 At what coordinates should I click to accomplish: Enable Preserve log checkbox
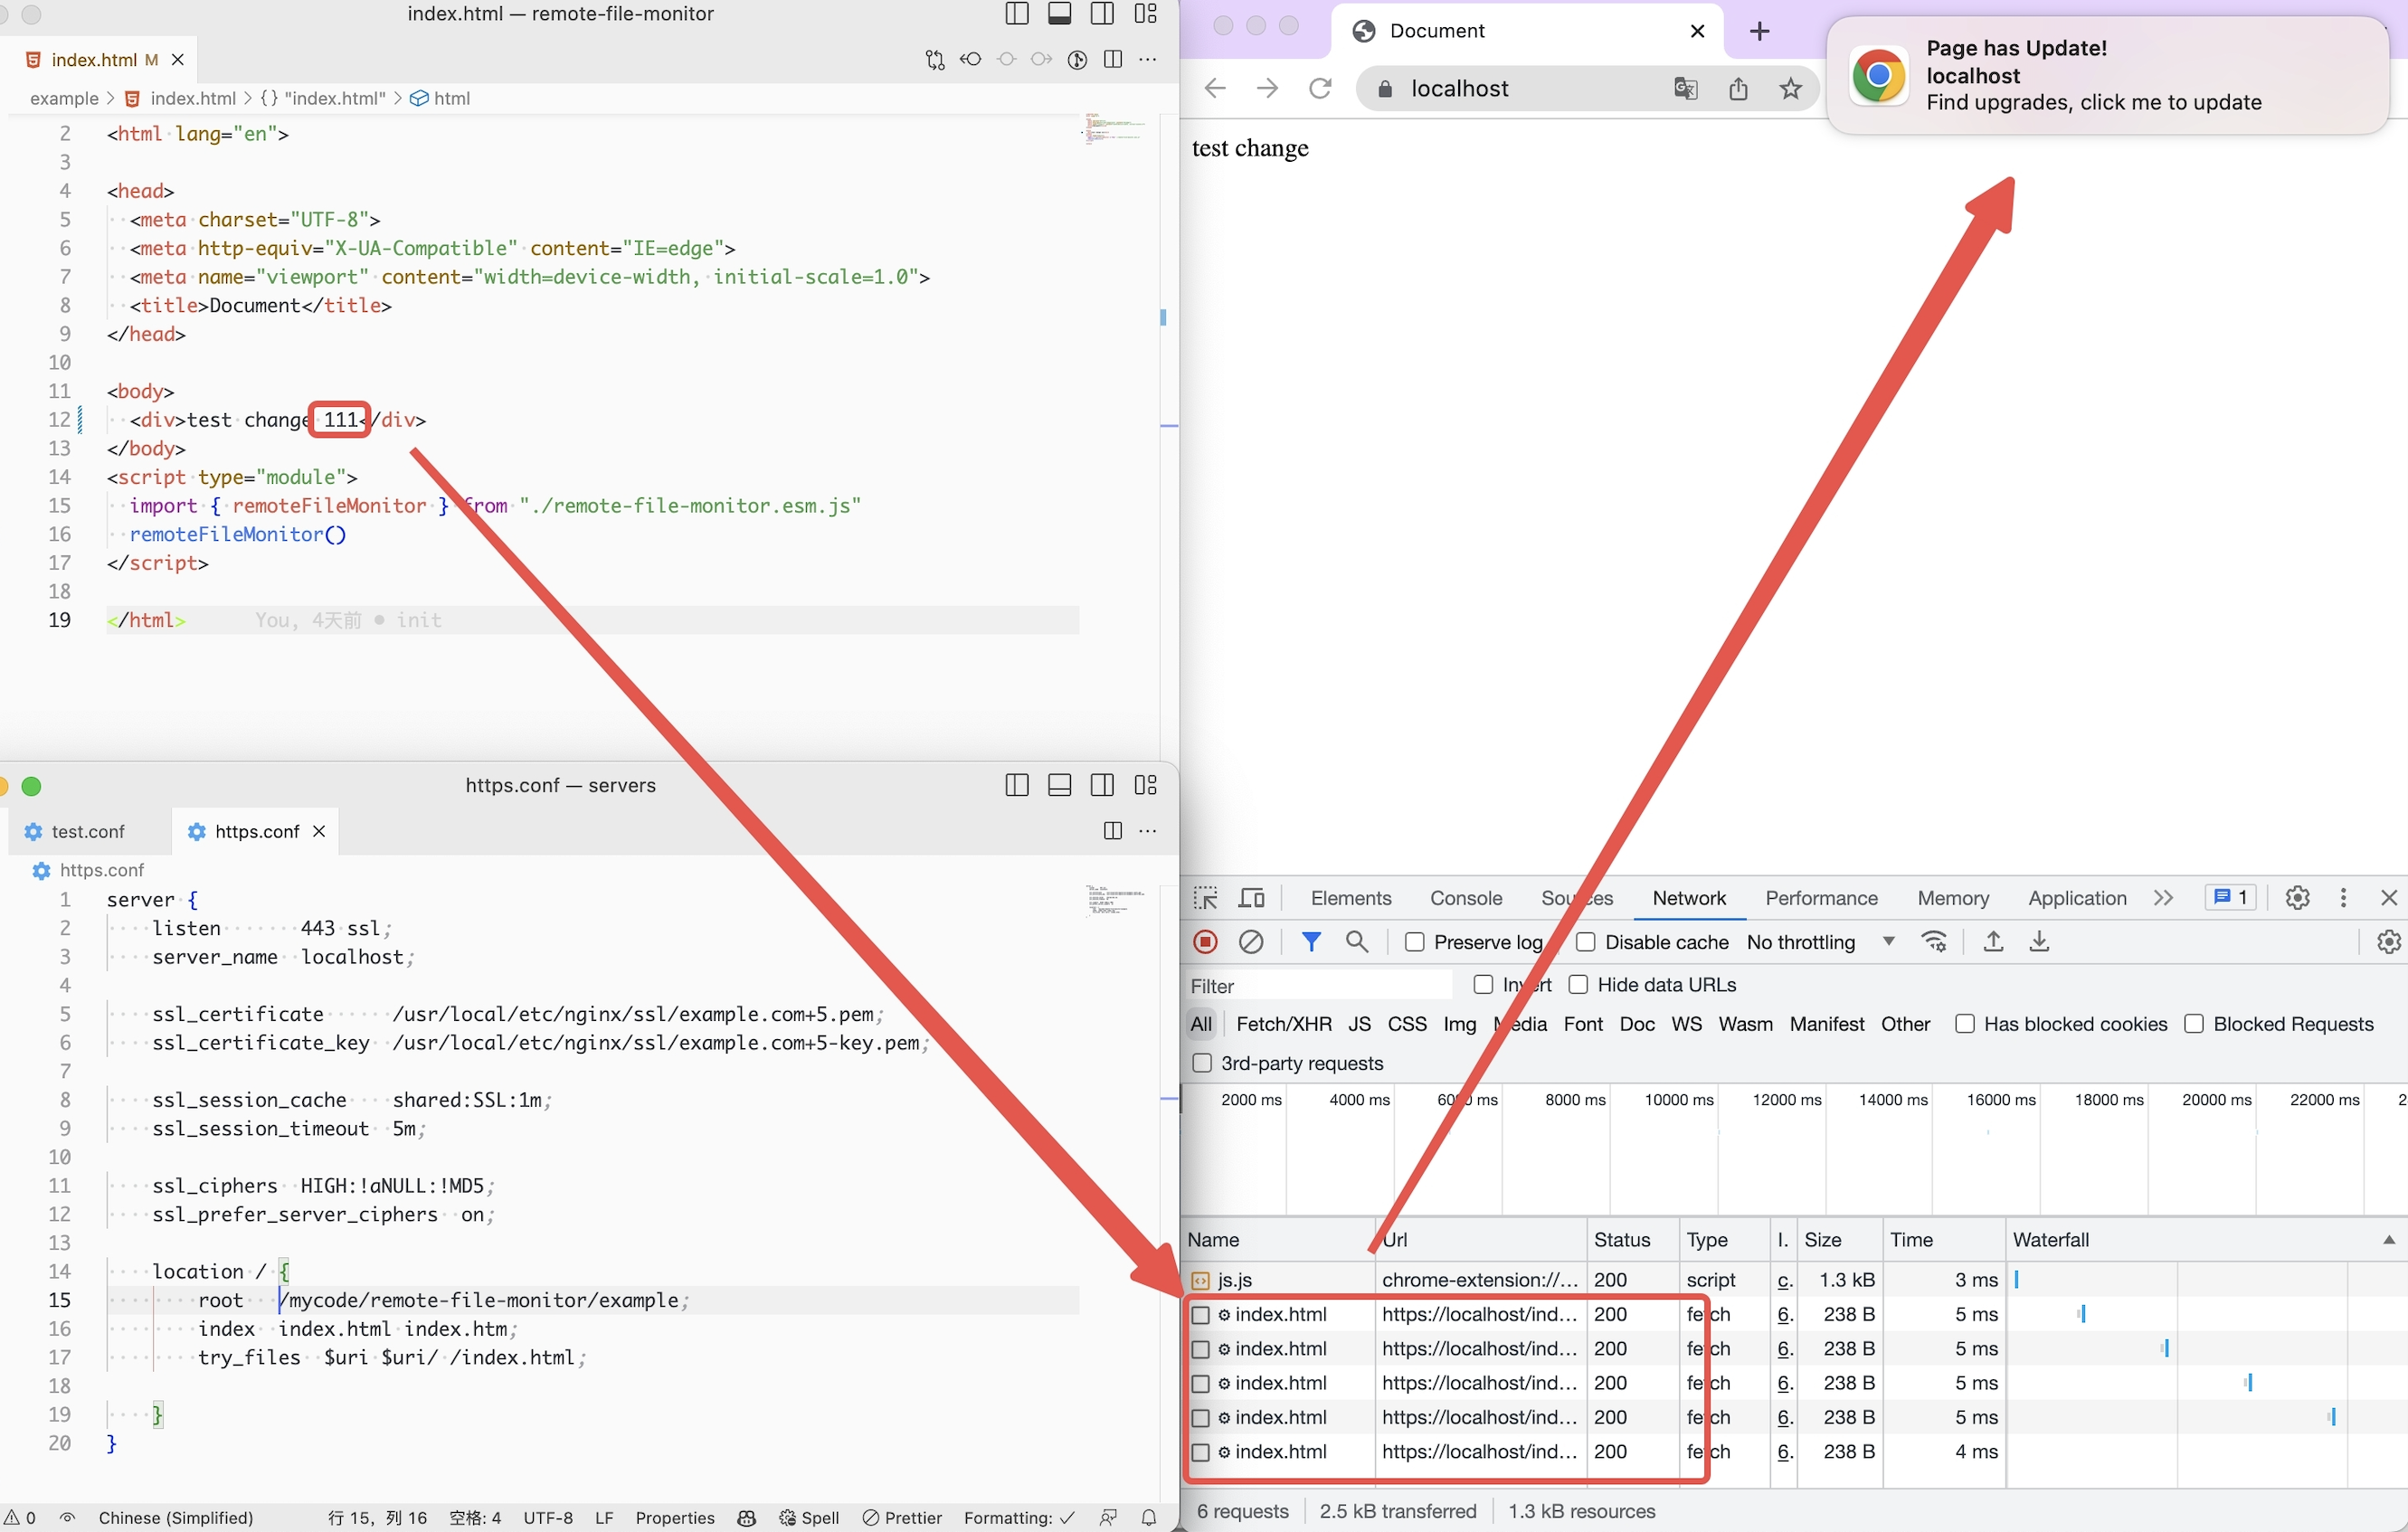pos(1414,942)
